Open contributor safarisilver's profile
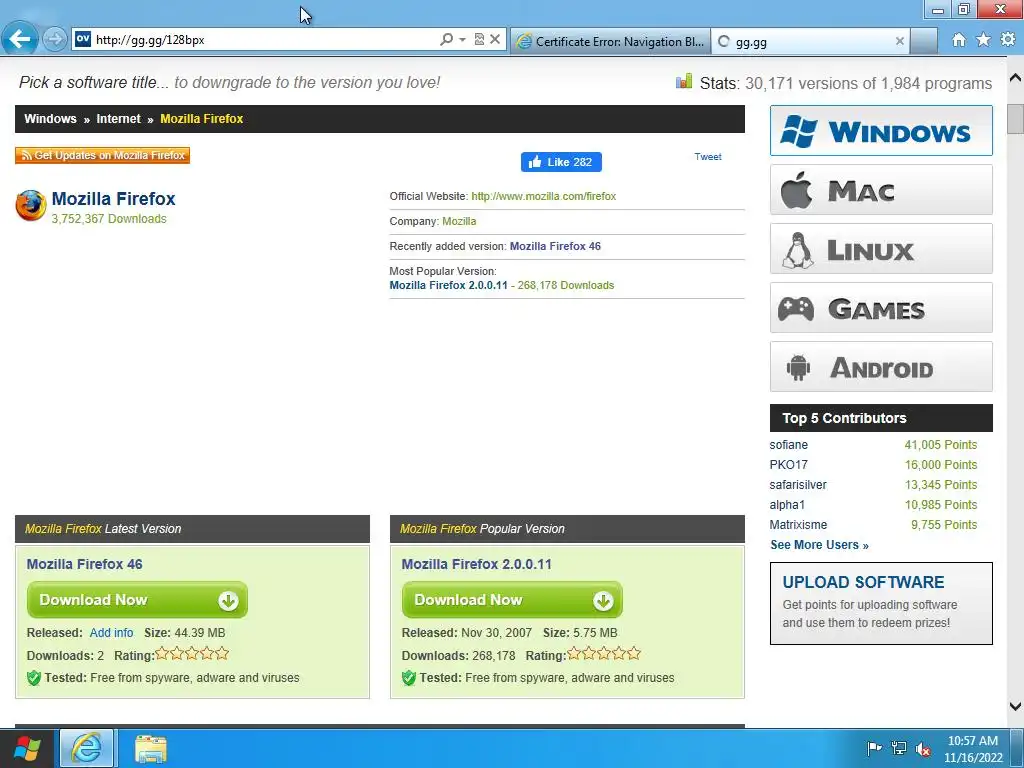 point(798,485)
